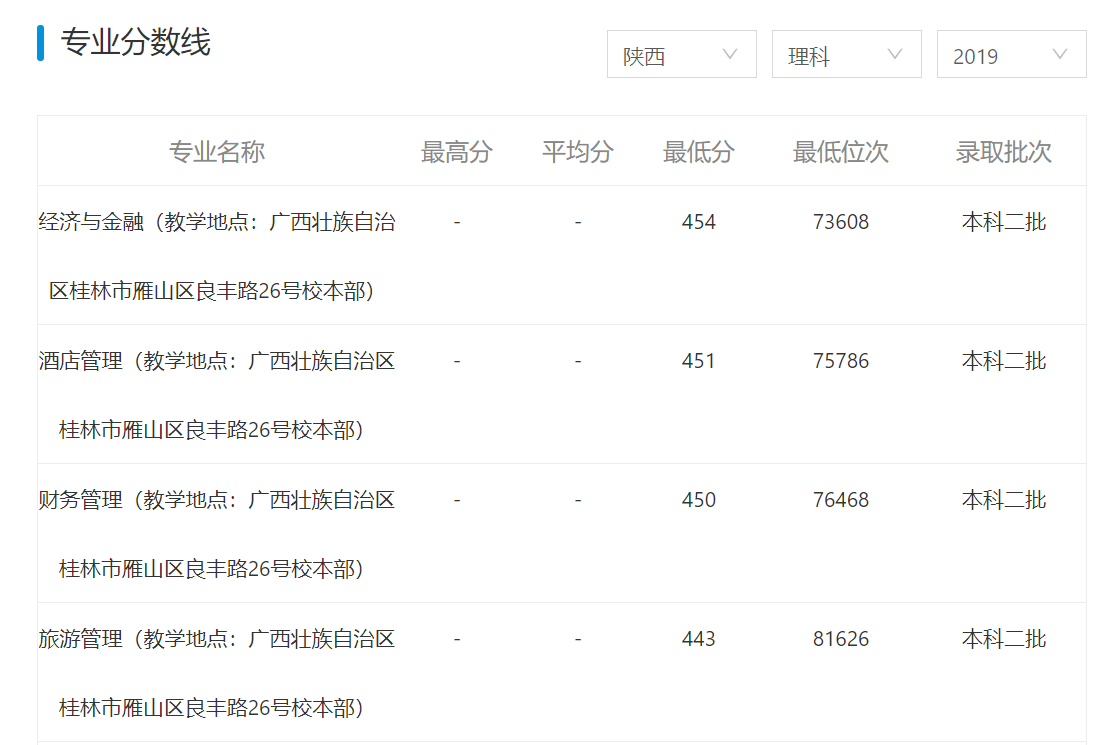Image resolution: width=1099 pixels, height=745 pixels.
Task: Click the 平均分 column header
Action: click(x=577, y=150)
